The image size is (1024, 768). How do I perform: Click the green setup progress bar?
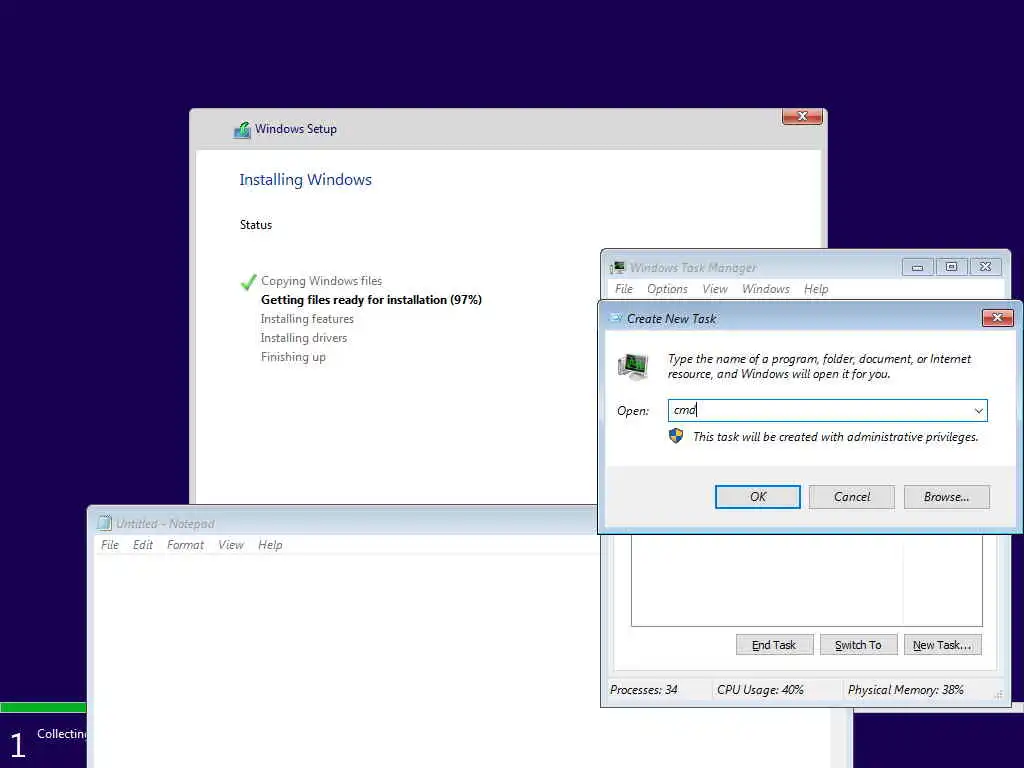(x=43, y=707)
